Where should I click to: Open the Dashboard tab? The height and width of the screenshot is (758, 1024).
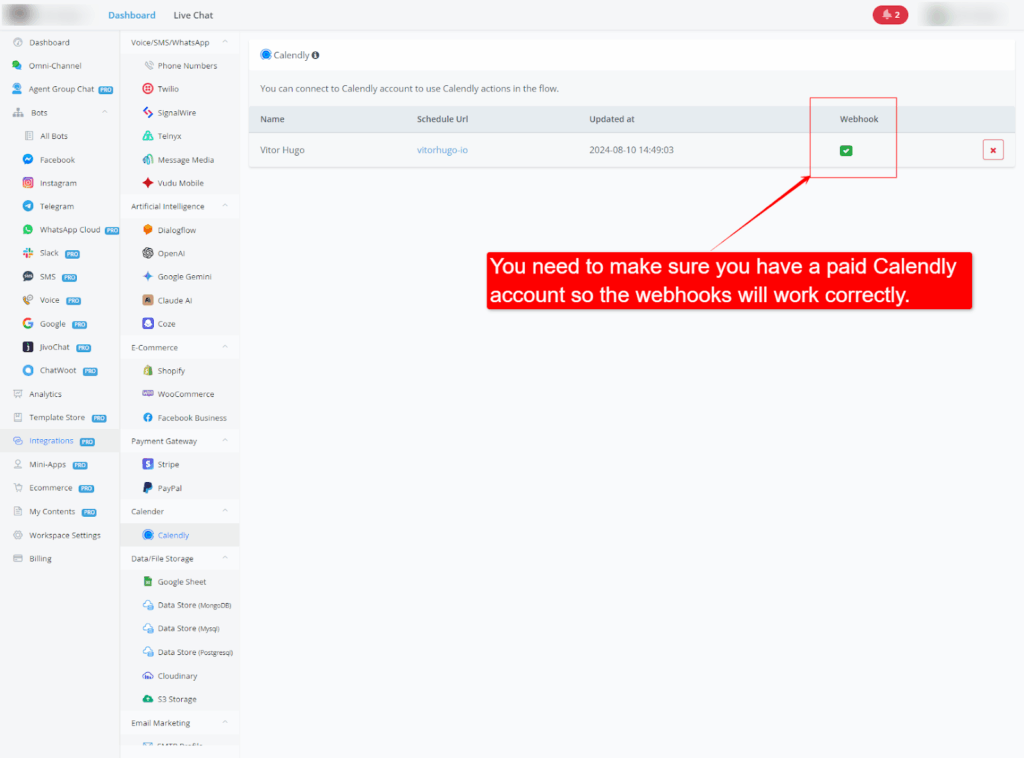point(131,15)
